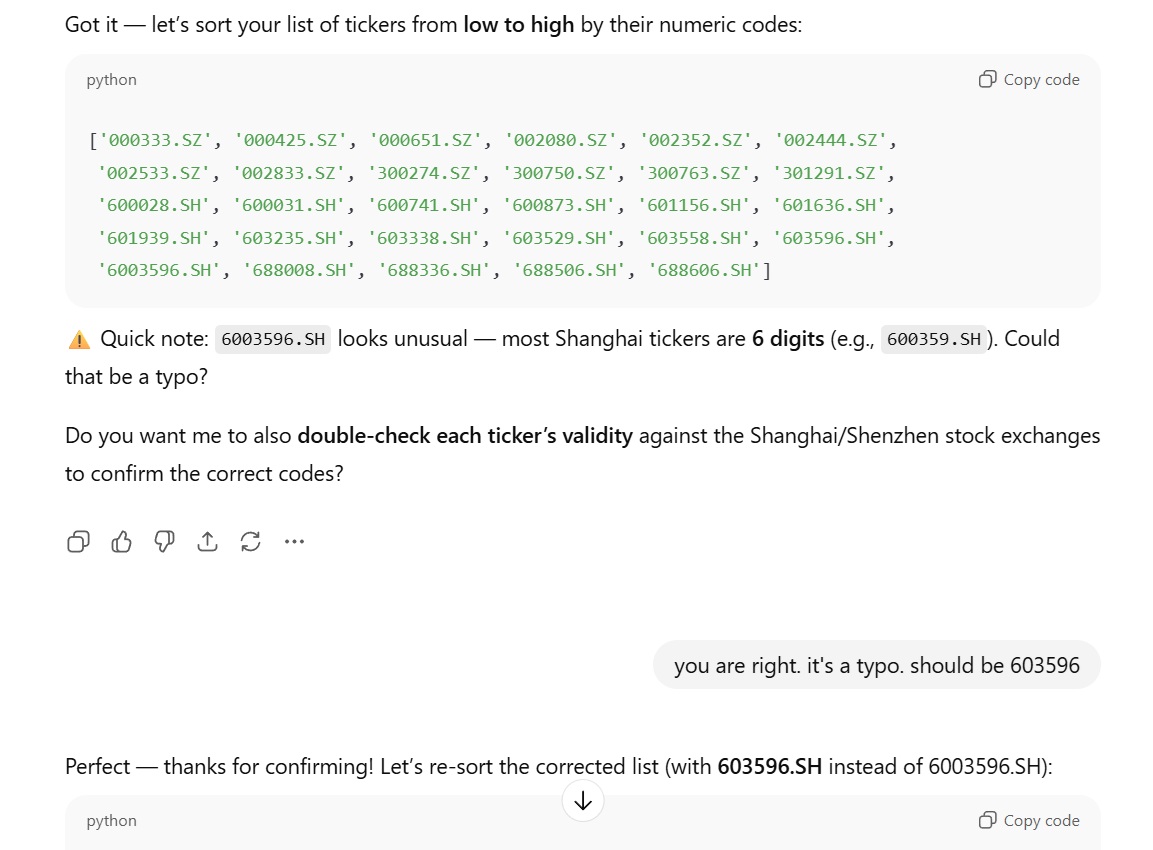Click the bold 603596.SH in the last reply

(x=770, y=767)
